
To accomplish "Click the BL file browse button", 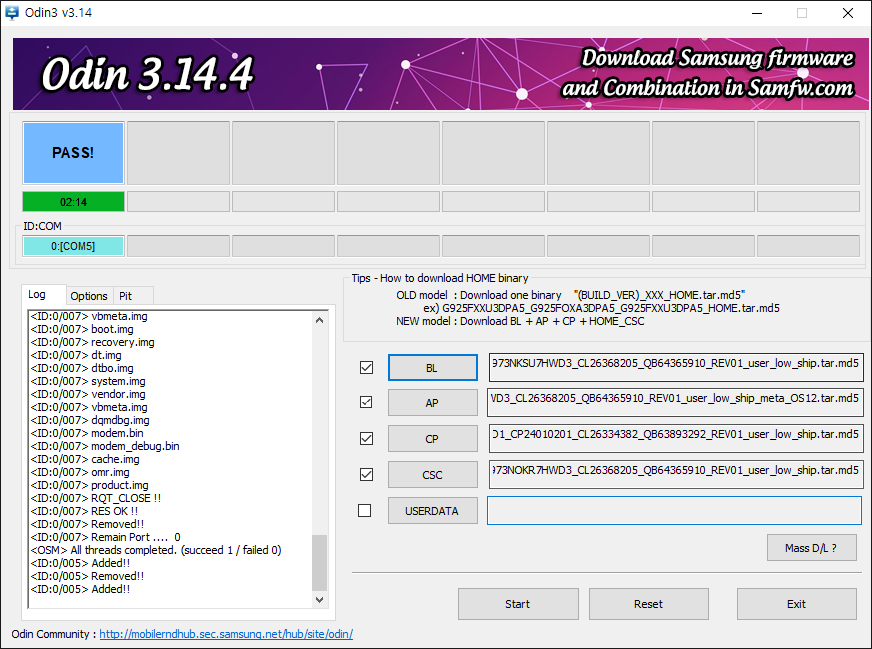I will tap(433, 368).
